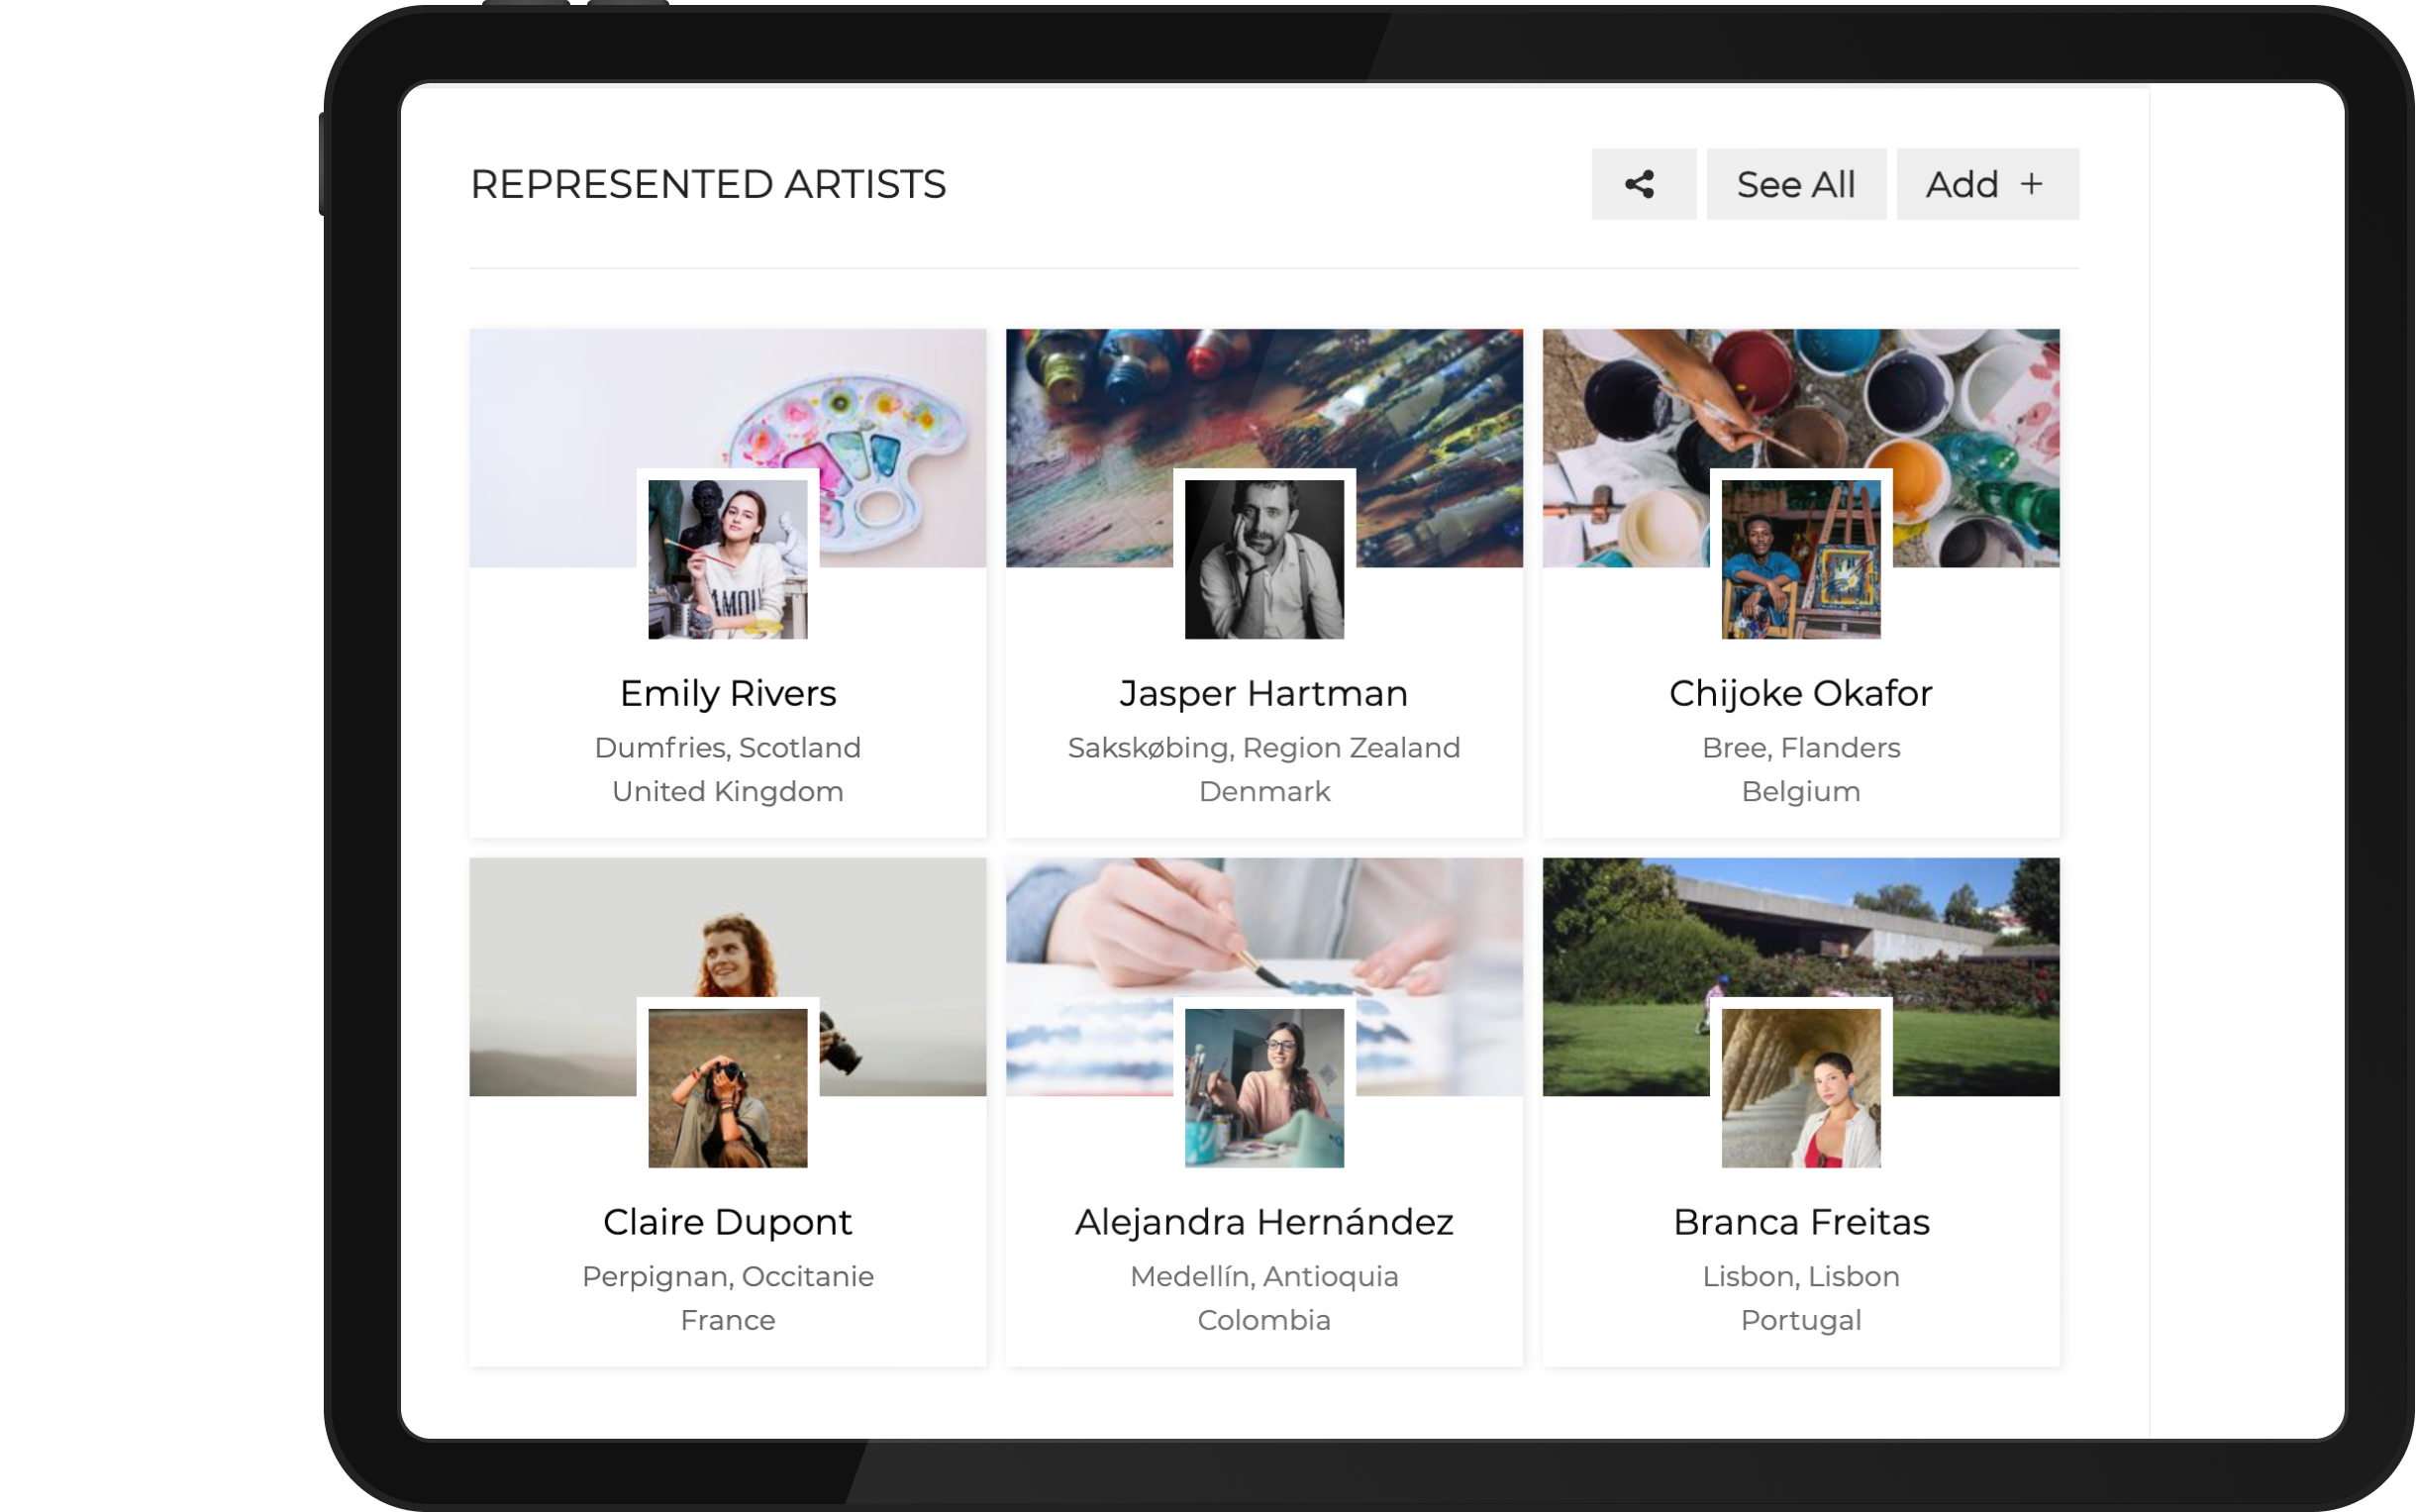Select the Branca Freitas name link
This screenshot has width=2416, height=1512.
point(1801,1222)
